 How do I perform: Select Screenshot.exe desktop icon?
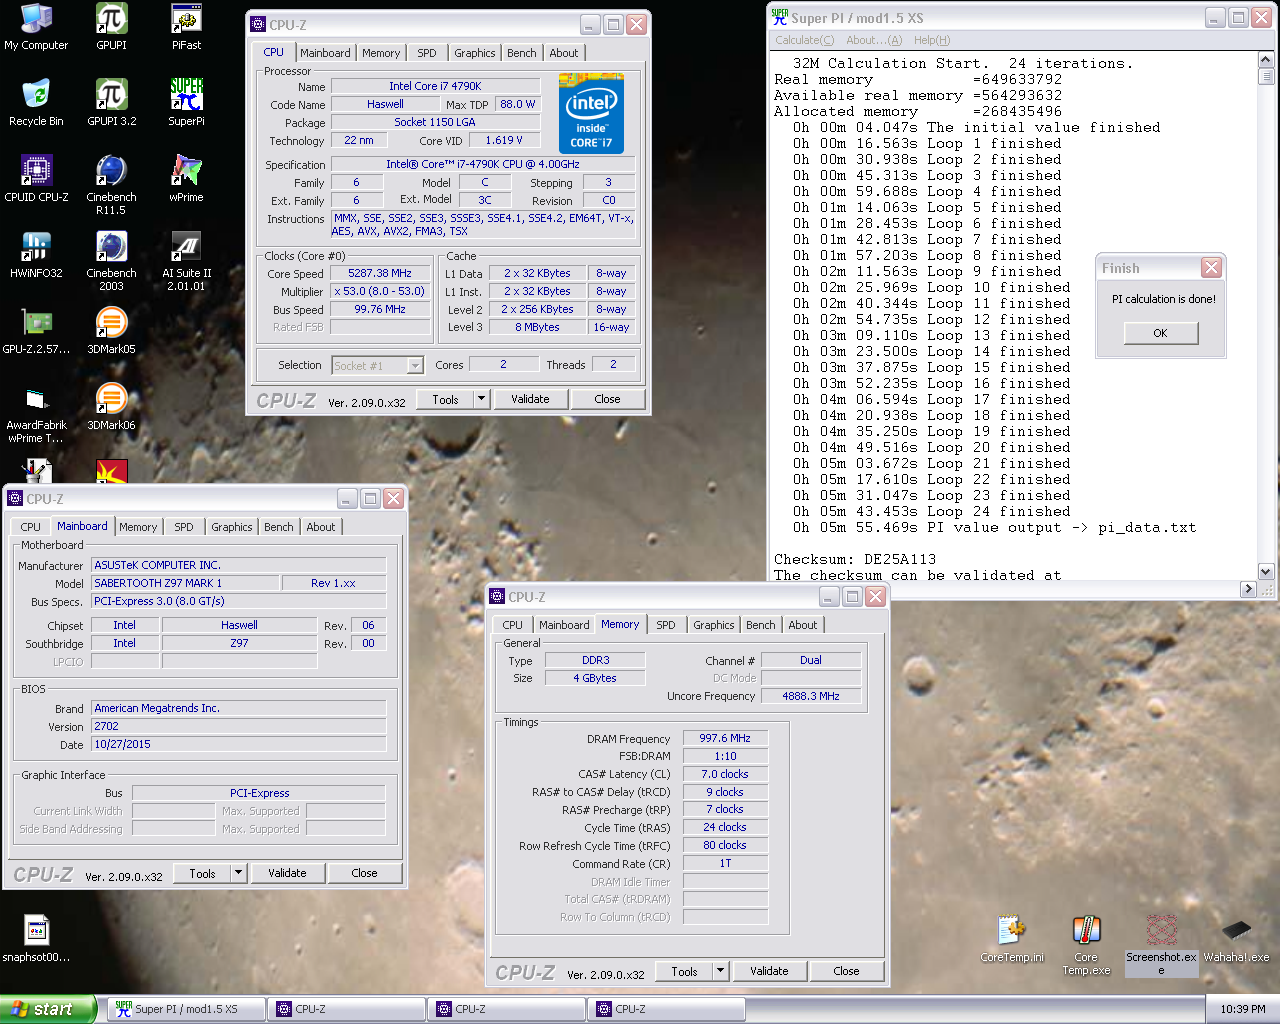(1161, 945)
